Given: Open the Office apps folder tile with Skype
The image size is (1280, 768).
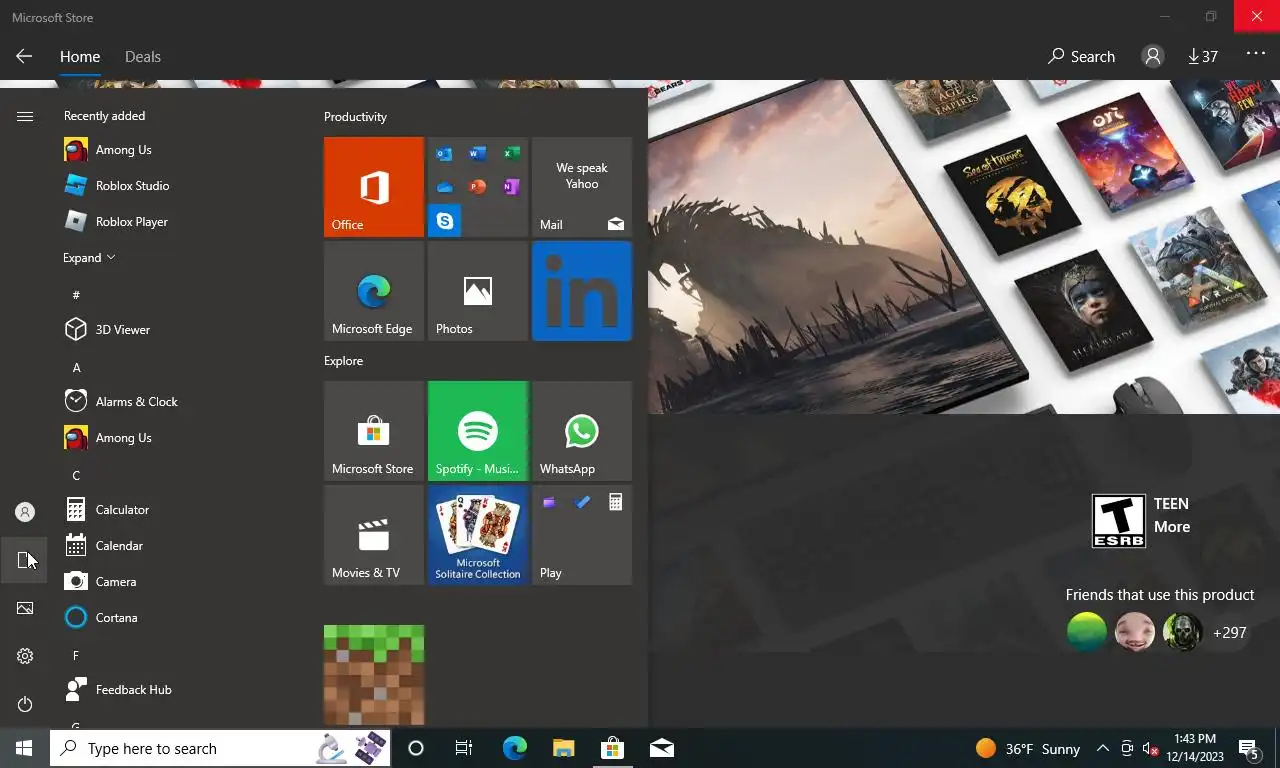Looking at the screenshot, I should pos(478,187).
